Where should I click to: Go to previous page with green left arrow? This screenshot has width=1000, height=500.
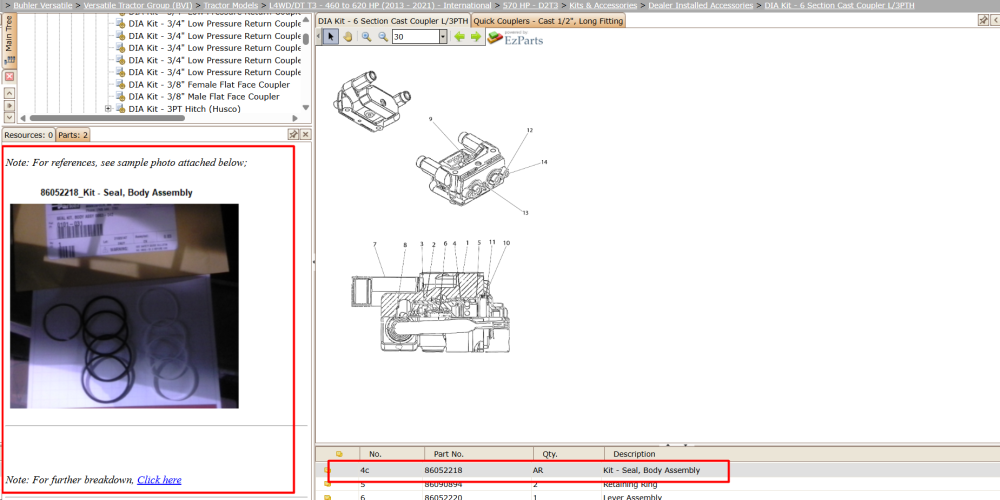coord(459,37)
